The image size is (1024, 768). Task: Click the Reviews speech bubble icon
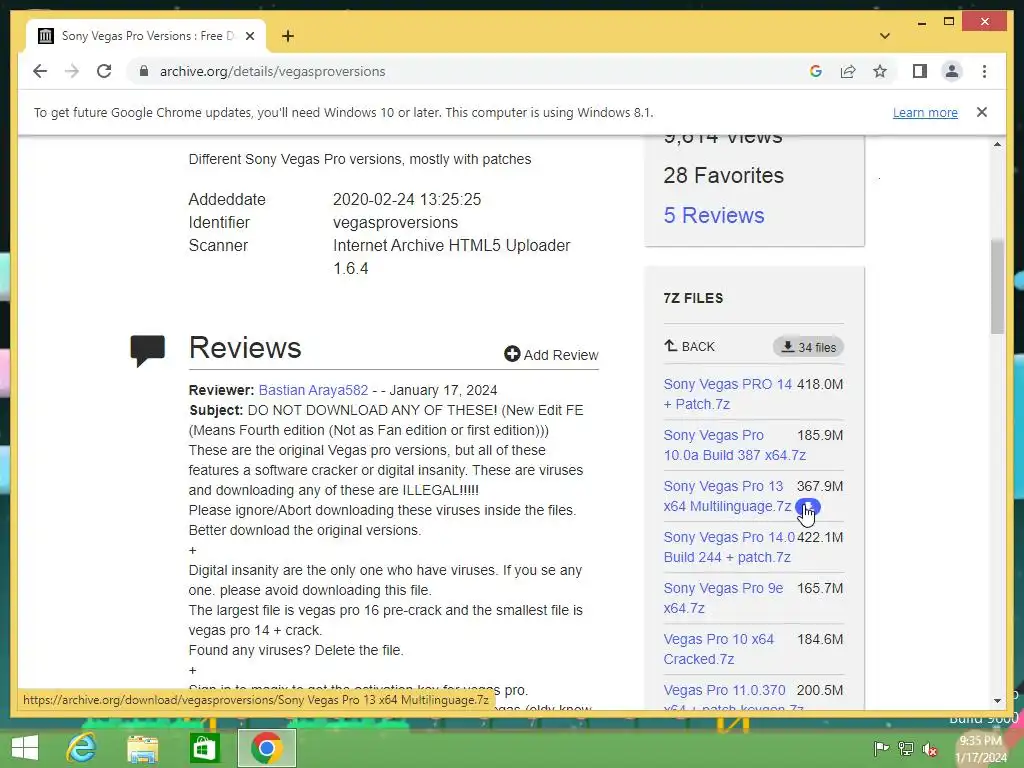click(148, 350)
